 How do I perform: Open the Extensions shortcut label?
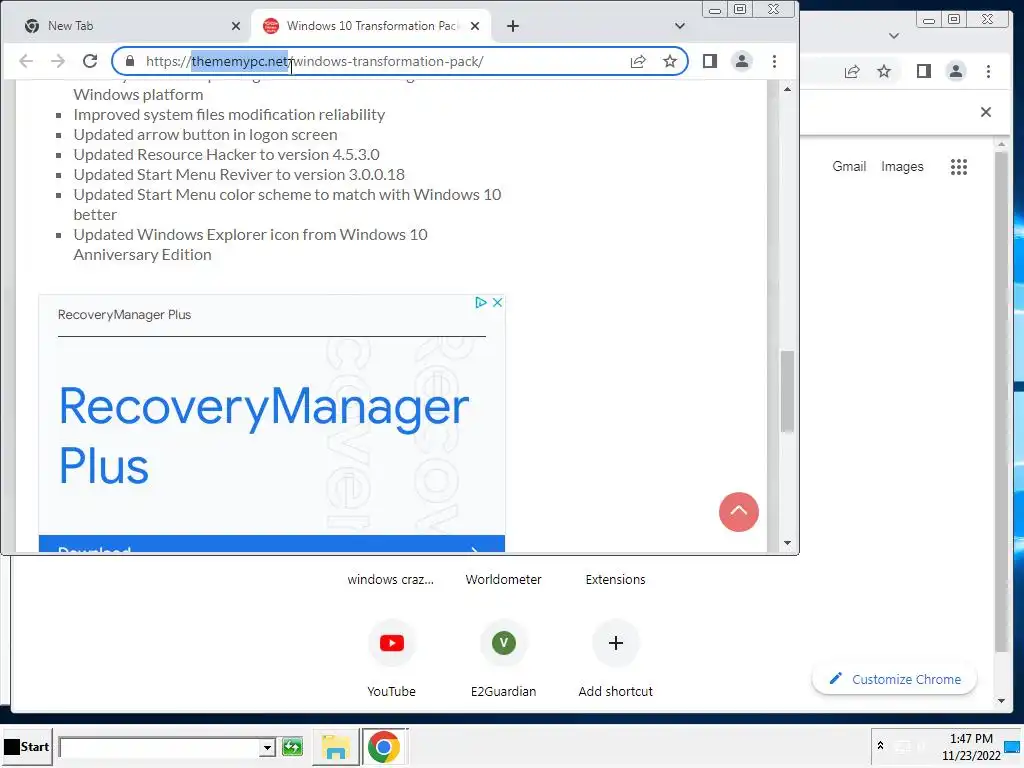pyautogui.click(x=615, y=580)
